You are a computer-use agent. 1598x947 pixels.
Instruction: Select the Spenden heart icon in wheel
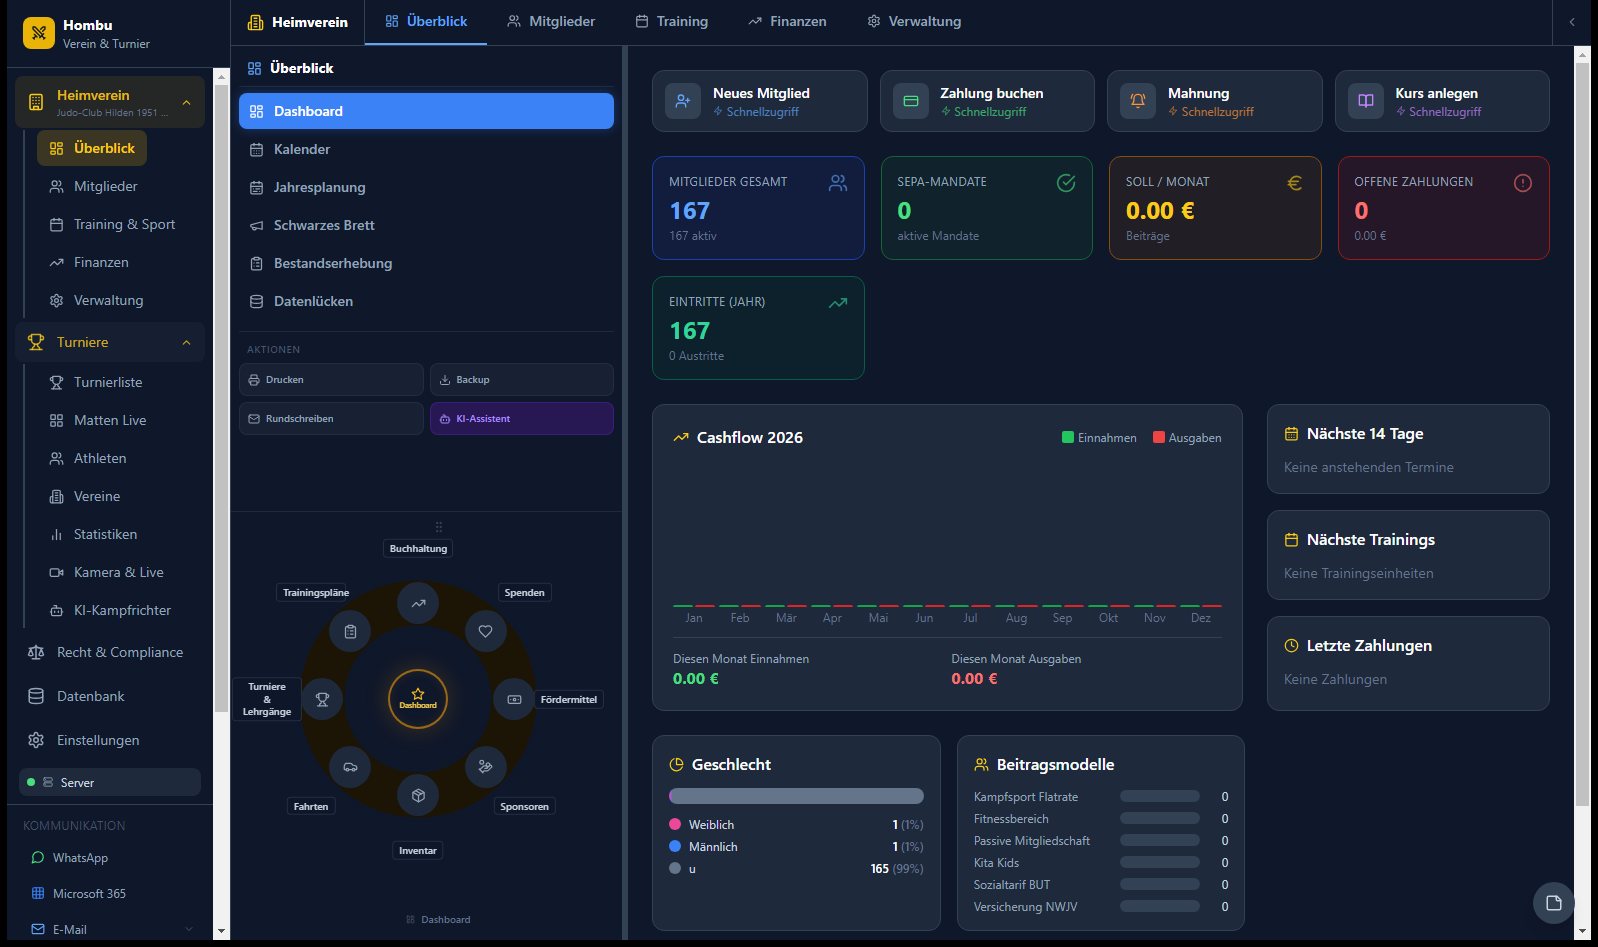coord(485,631)
